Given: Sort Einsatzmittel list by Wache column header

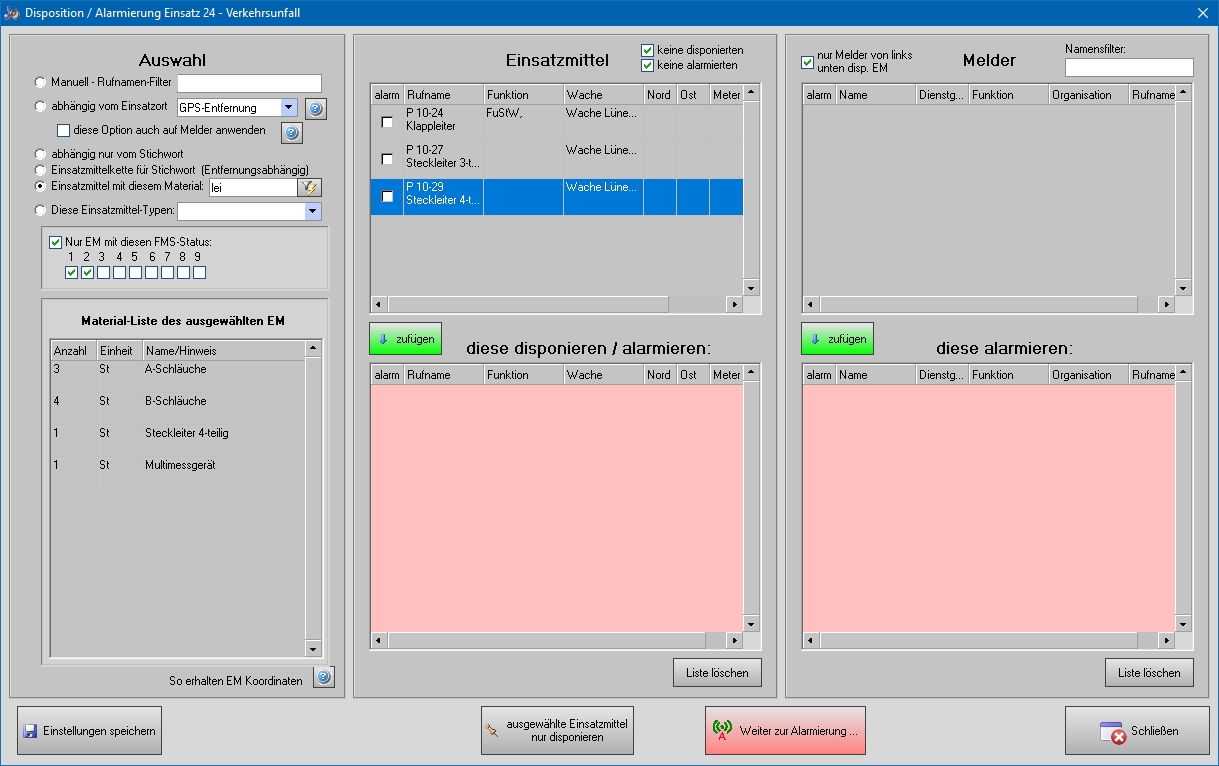Looking at the screenshot, I should tap(602, 95).
